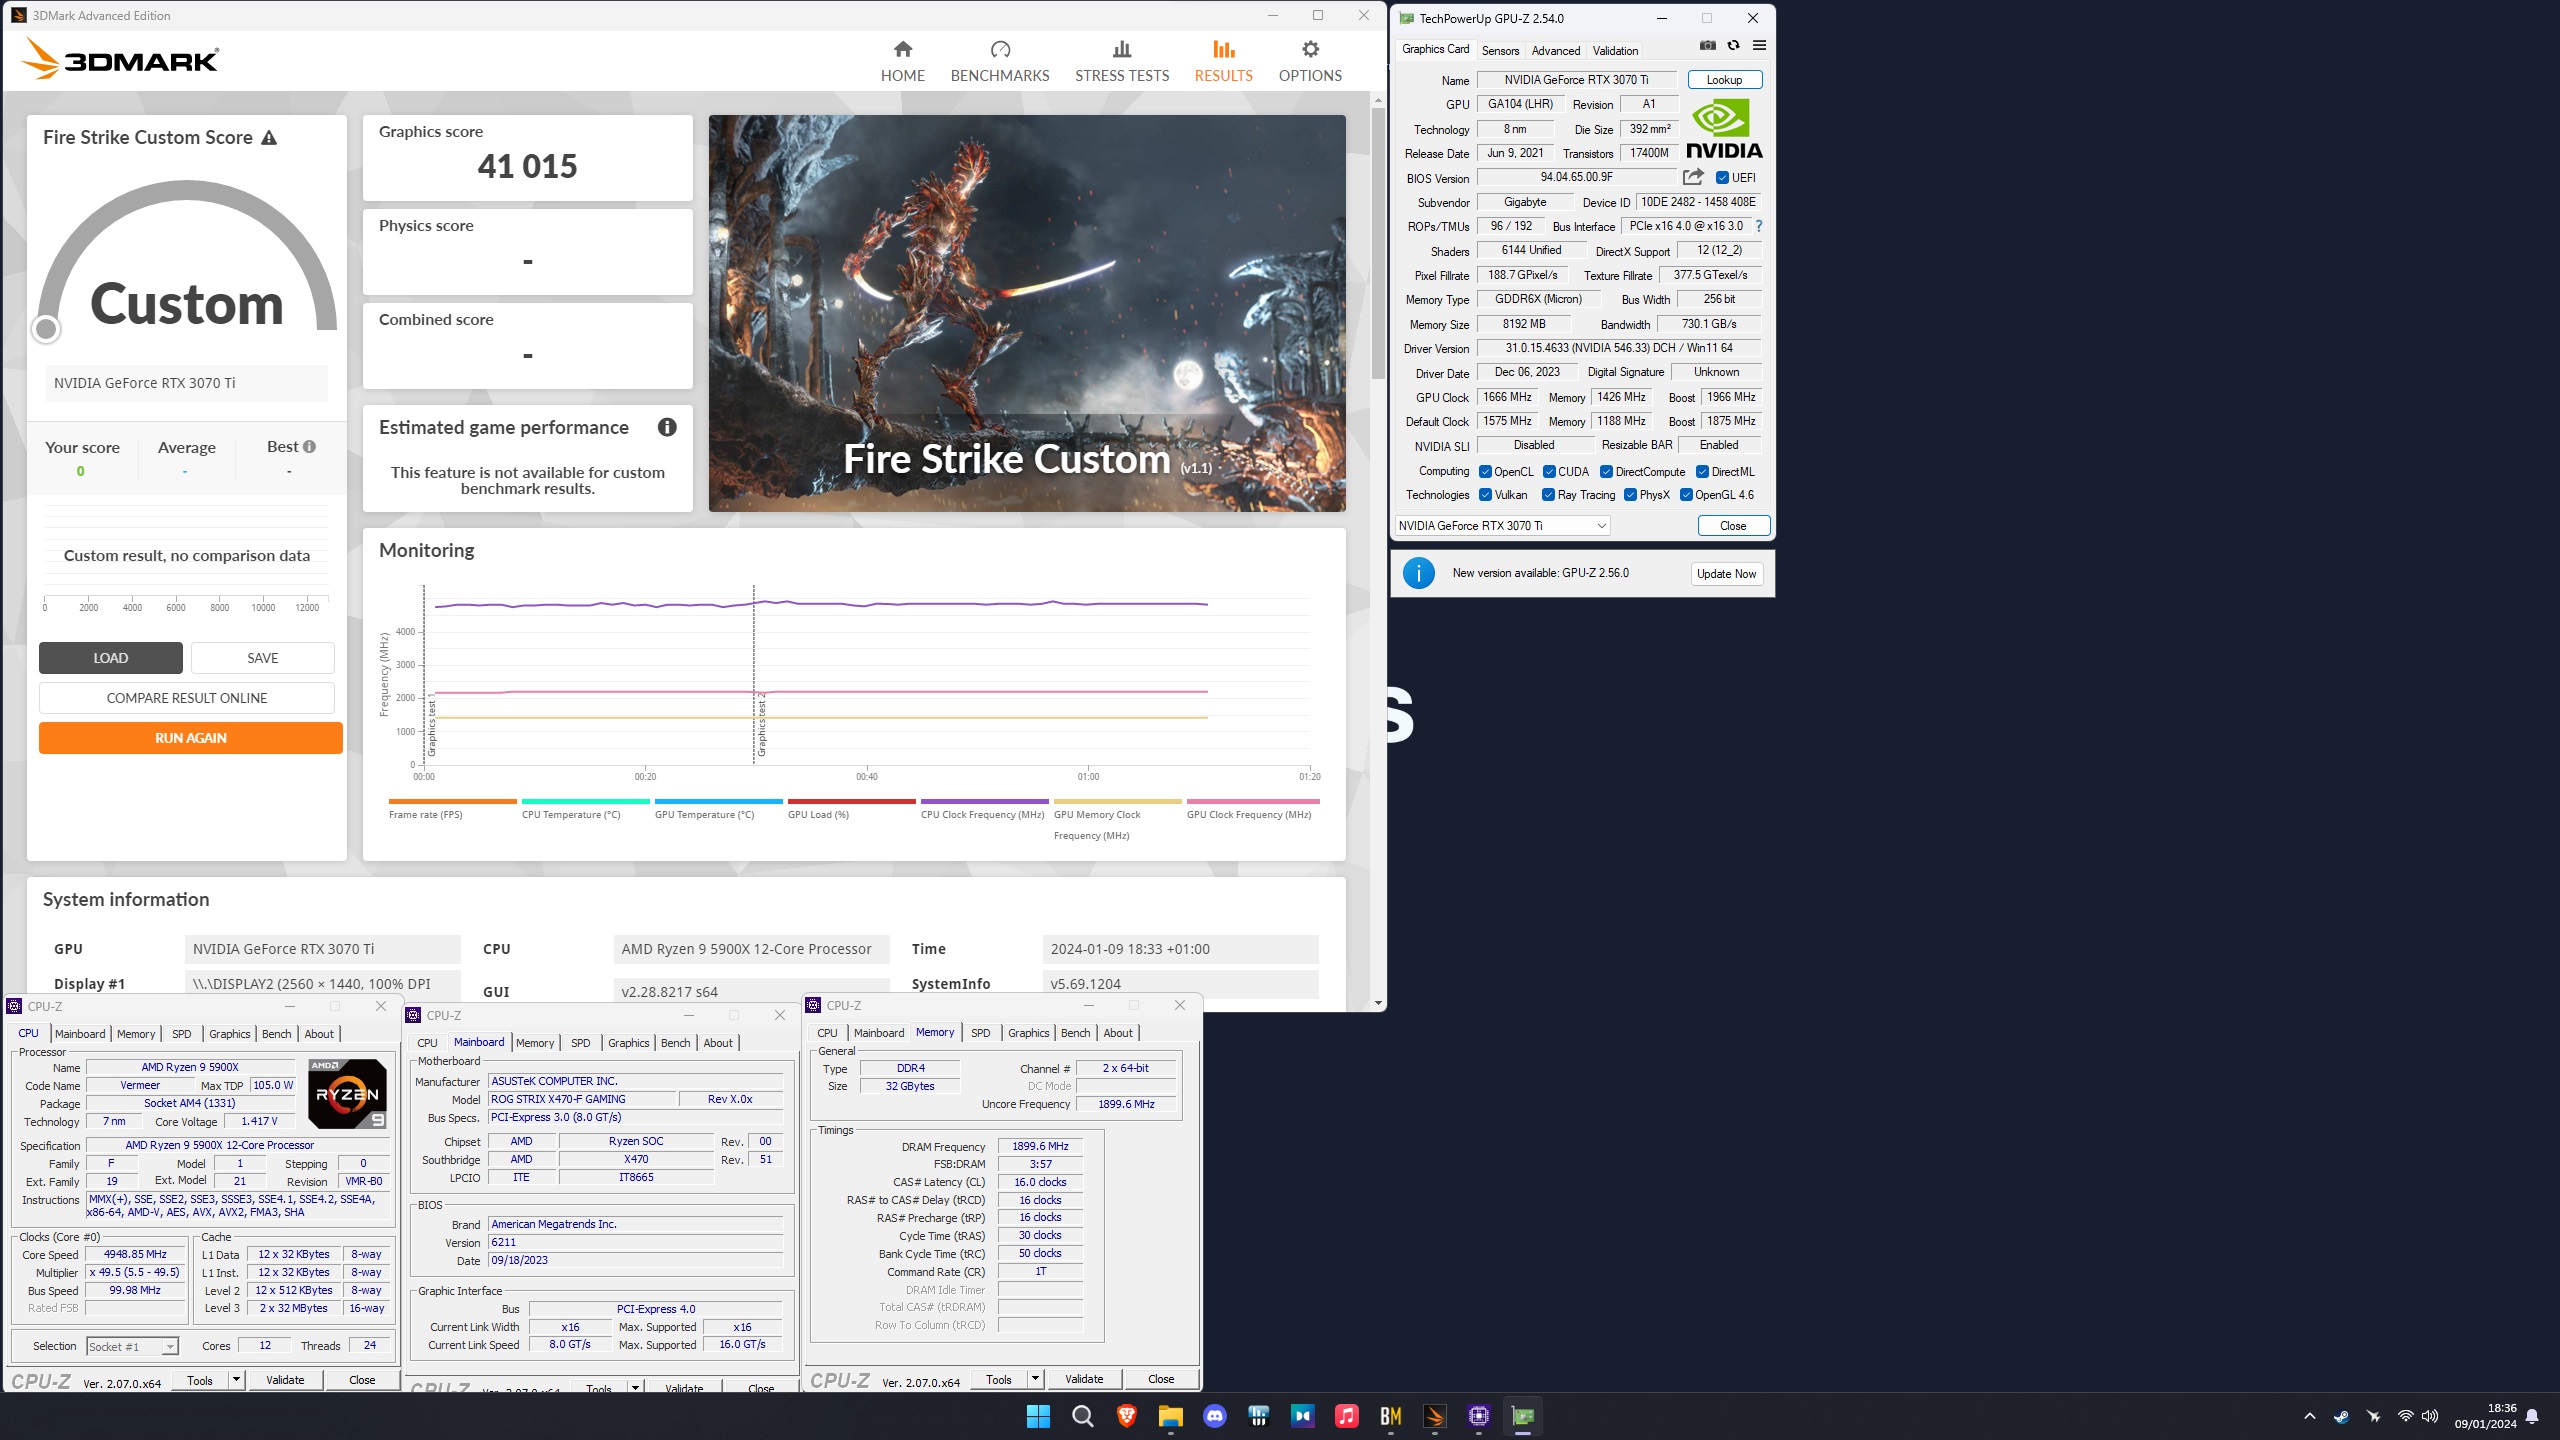Show hidden tray icons chevron
2560x1440 pixels.
pos(2309,1416)
